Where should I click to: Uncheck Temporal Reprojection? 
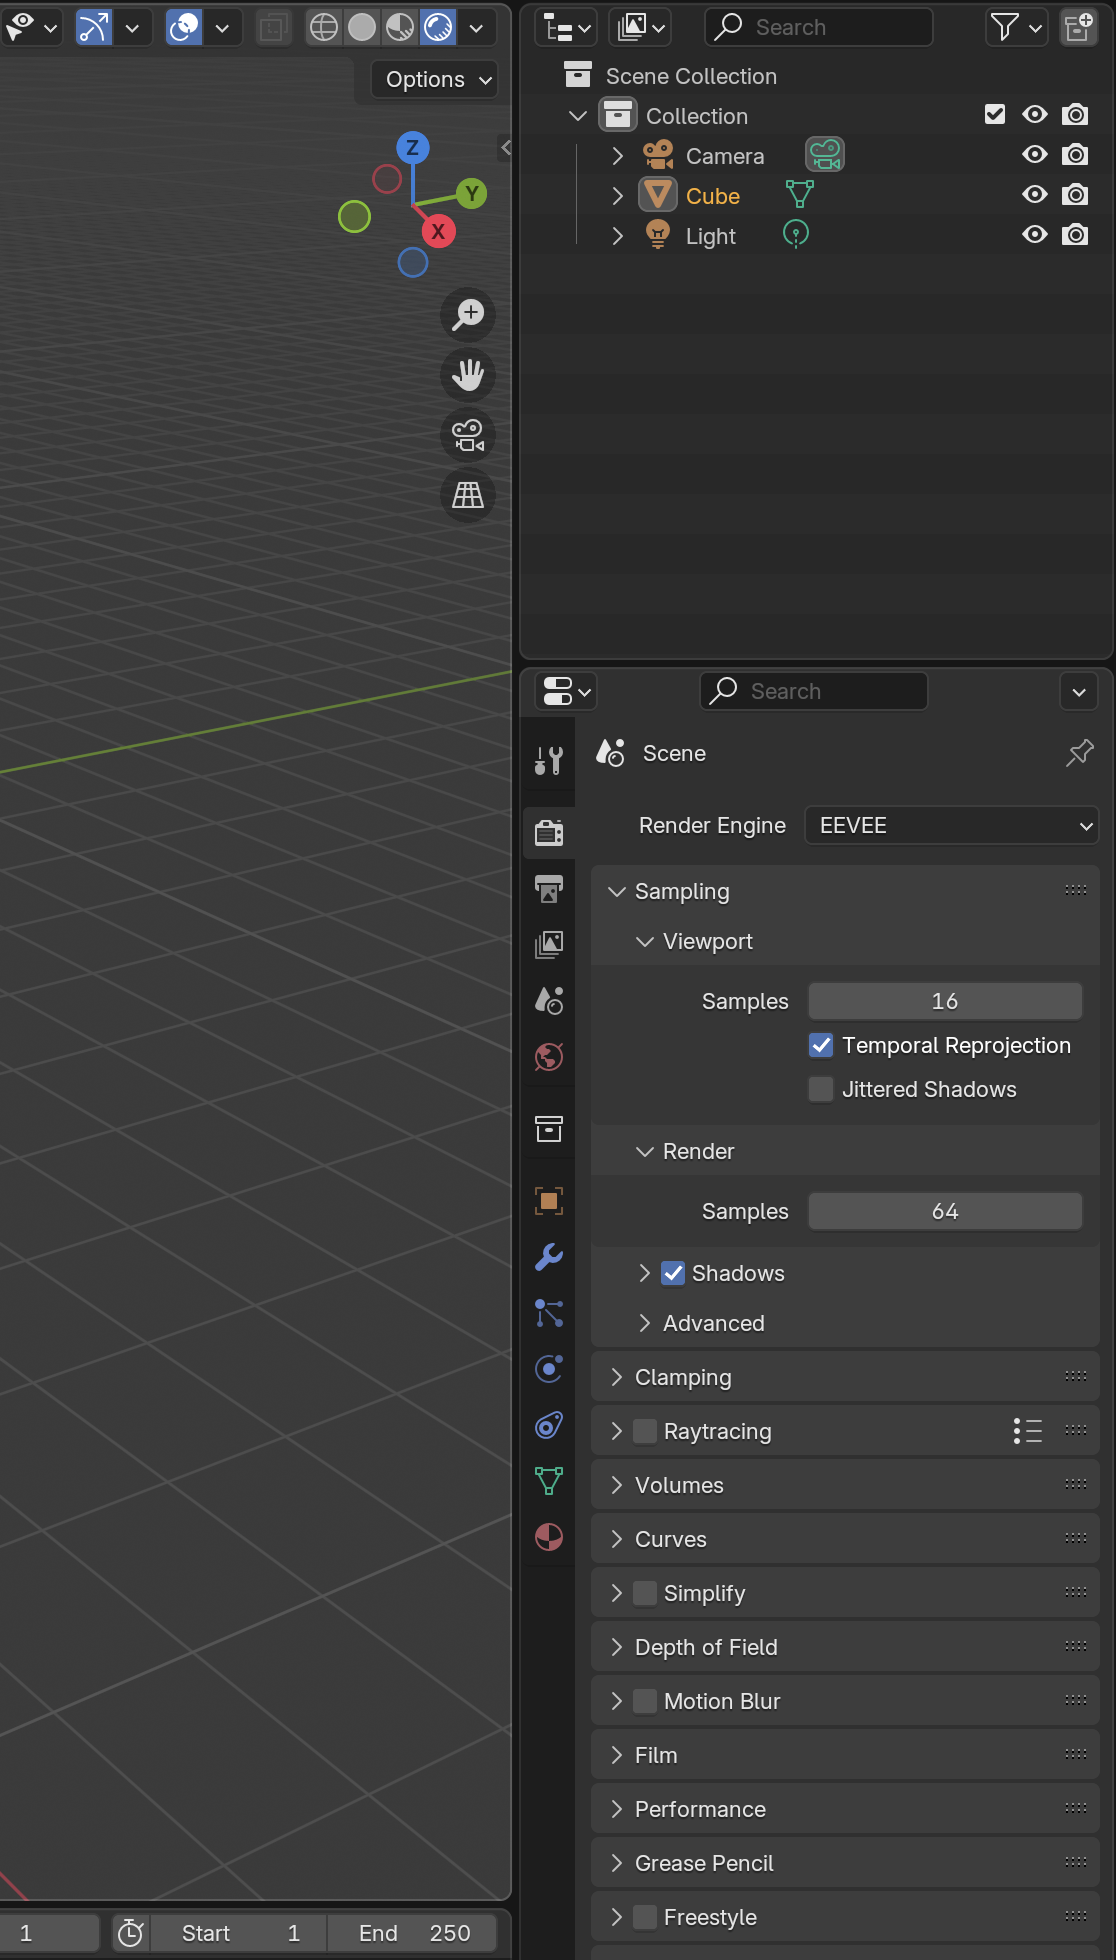click(821, 1045)
